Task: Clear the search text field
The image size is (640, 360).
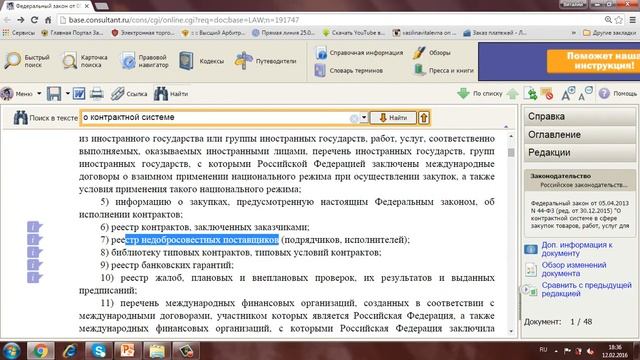Action: pos(354,118)
